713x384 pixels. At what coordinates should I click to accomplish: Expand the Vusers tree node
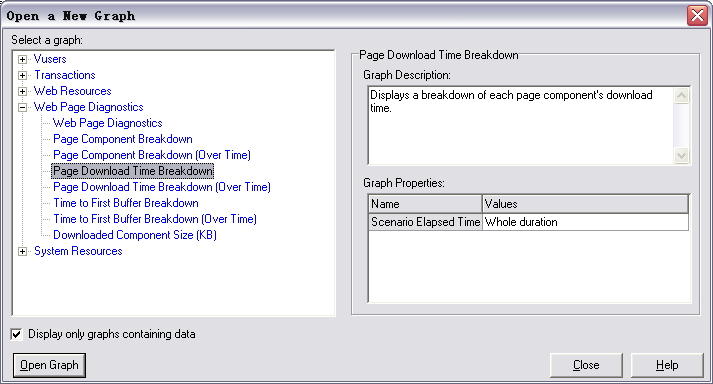pos(22,59)
